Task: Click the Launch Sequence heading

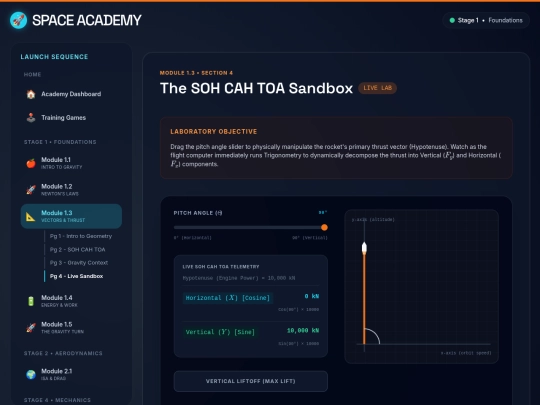Action: point(54,57)
